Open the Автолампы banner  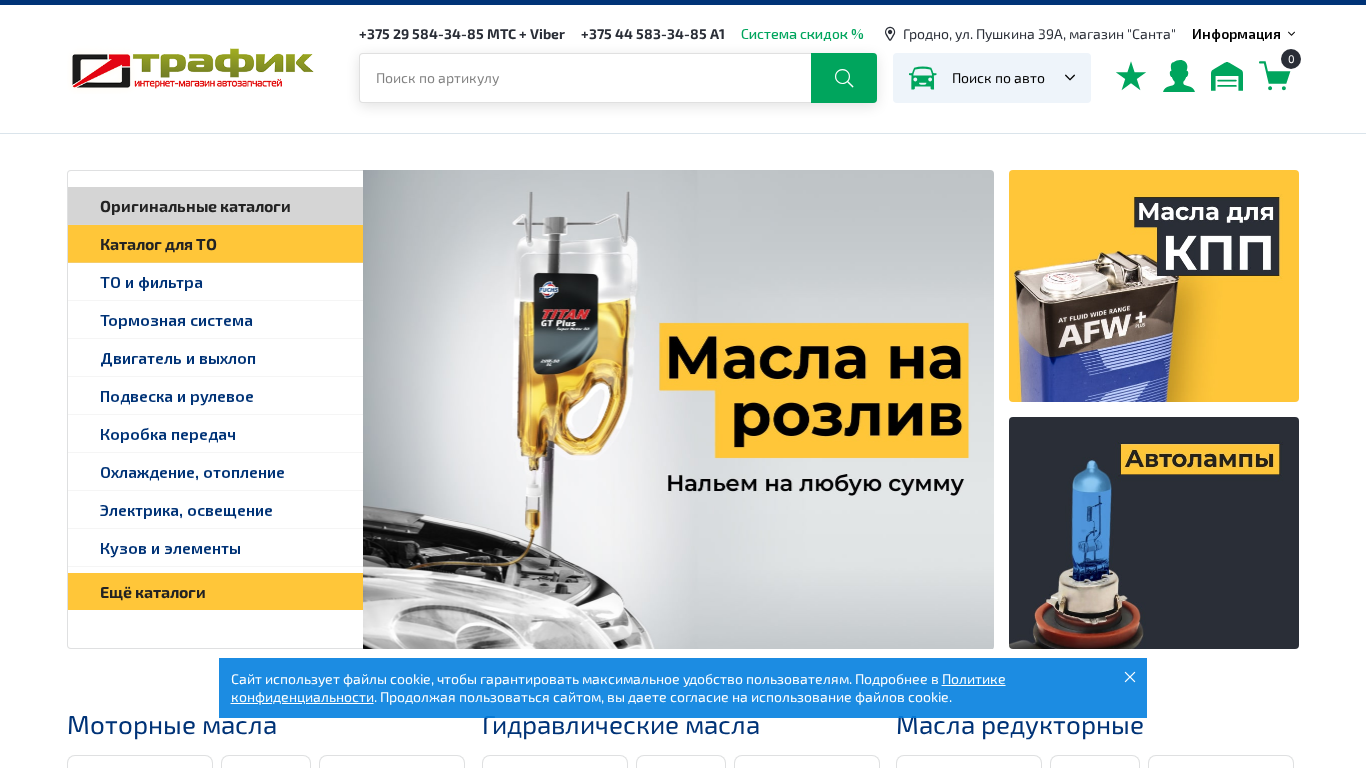[x=1154, y=533]
